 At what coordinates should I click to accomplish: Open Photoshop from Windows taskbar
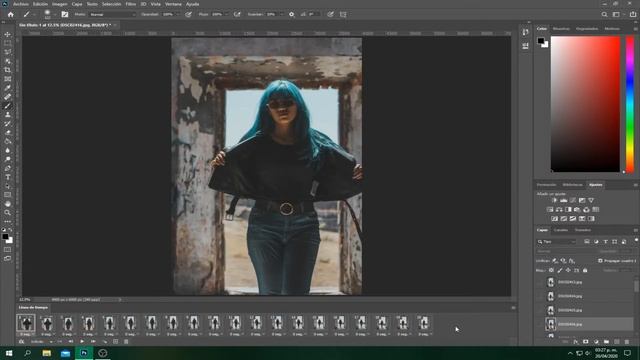coord(84,353)
